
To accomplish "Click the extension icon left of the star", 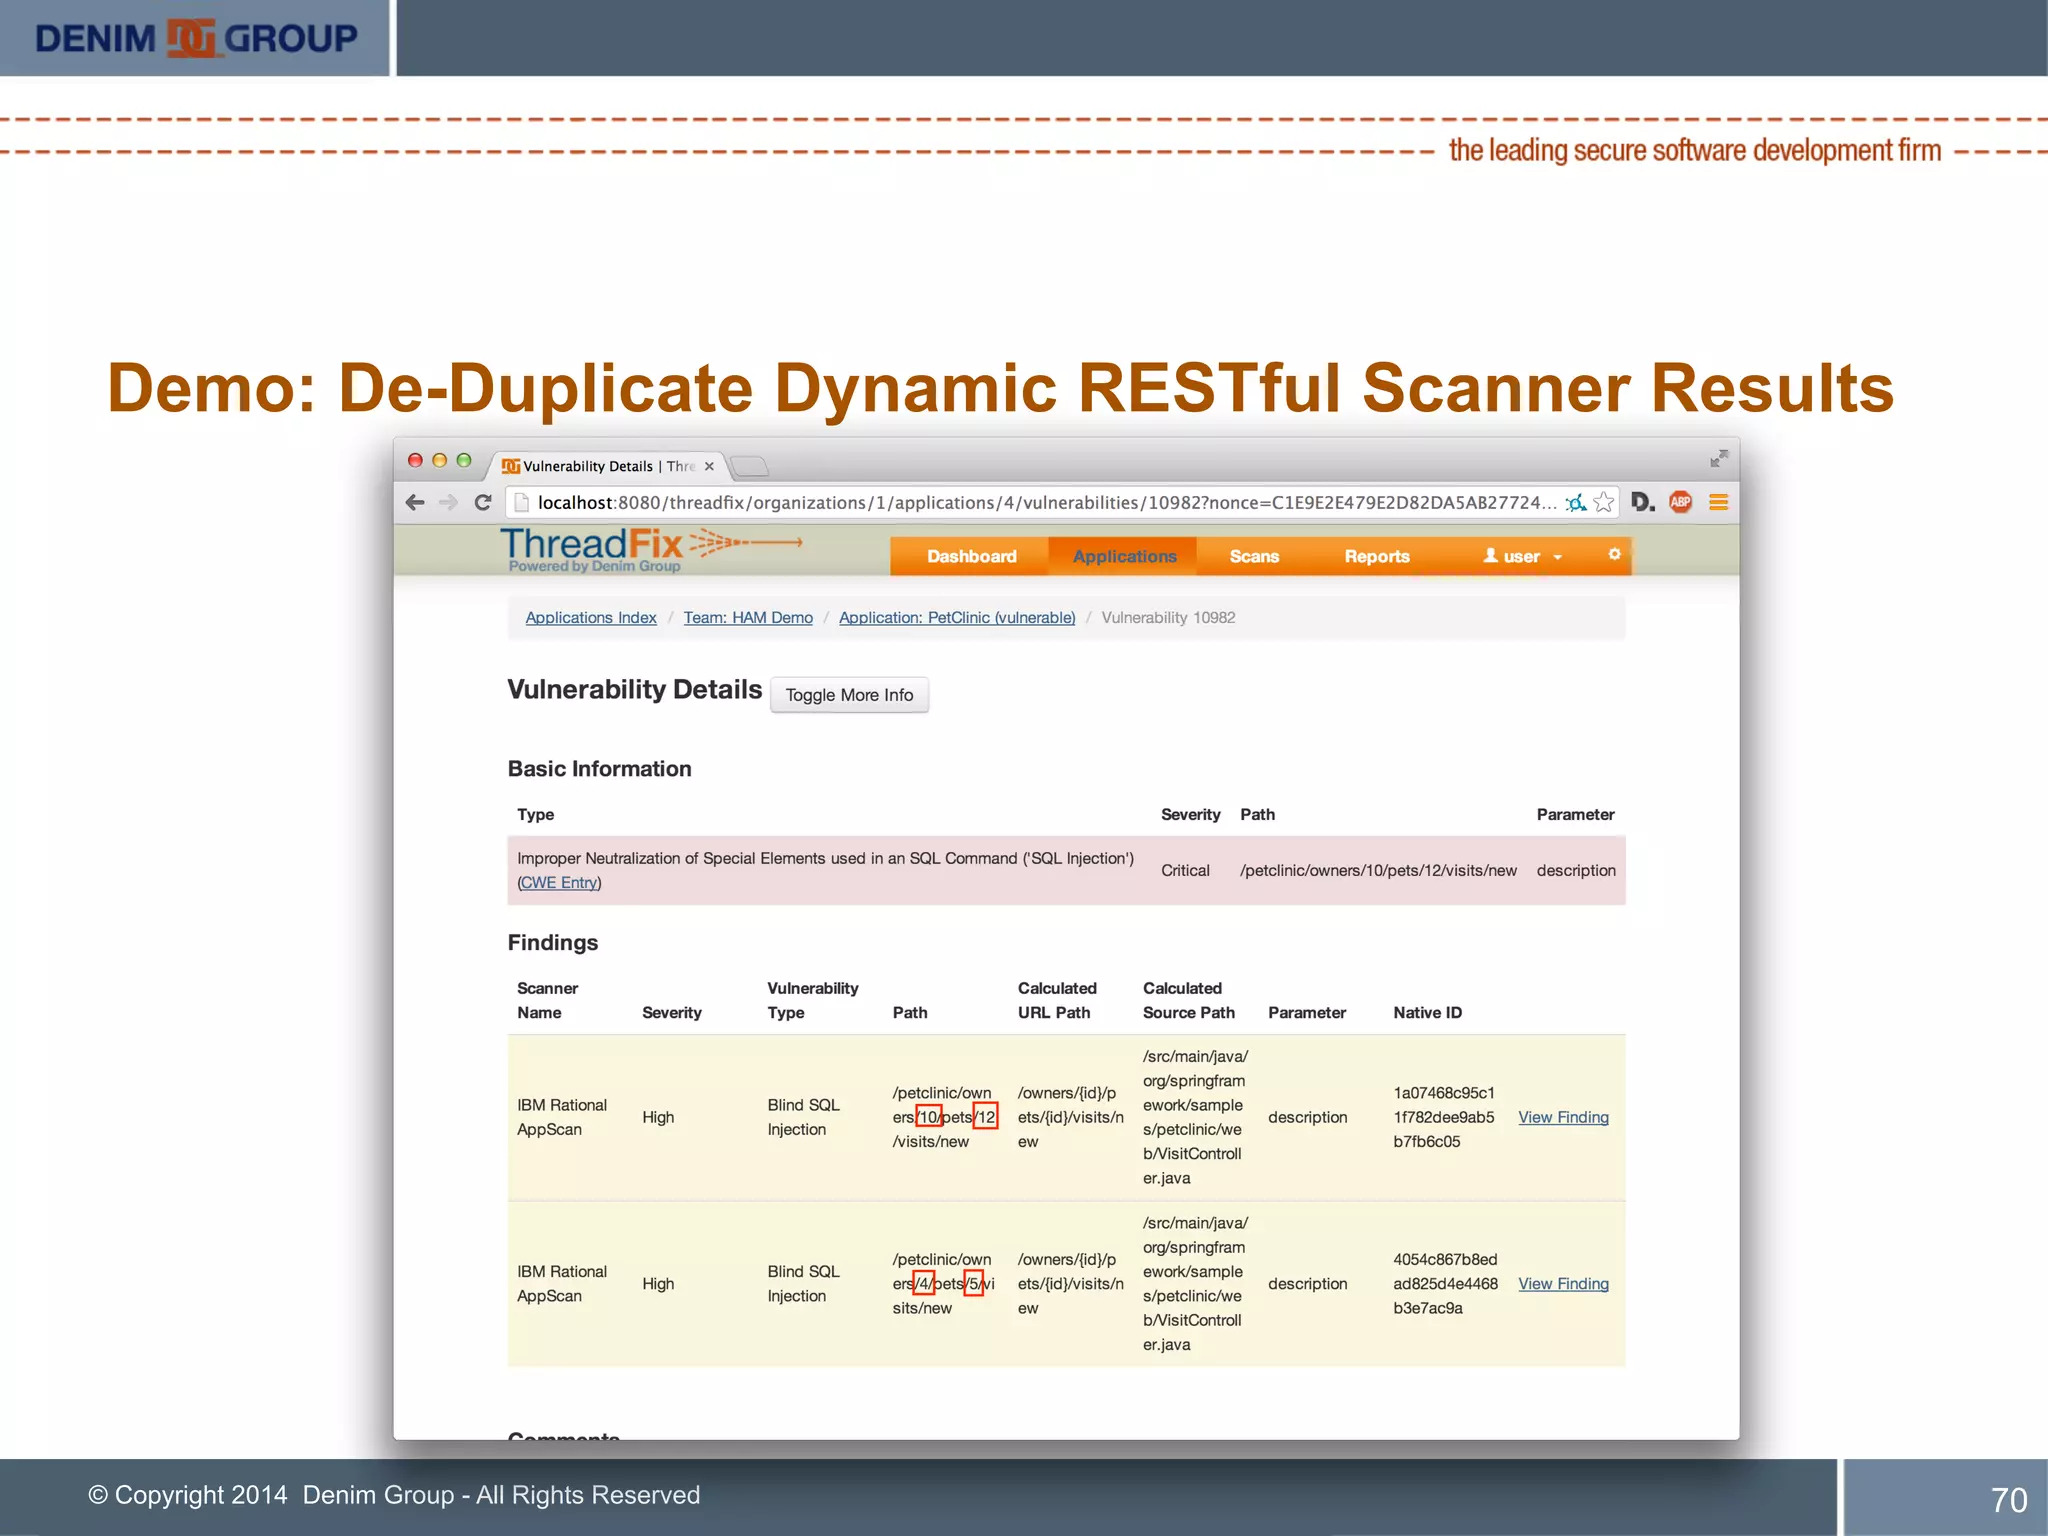I will [x=1576, y=502].
